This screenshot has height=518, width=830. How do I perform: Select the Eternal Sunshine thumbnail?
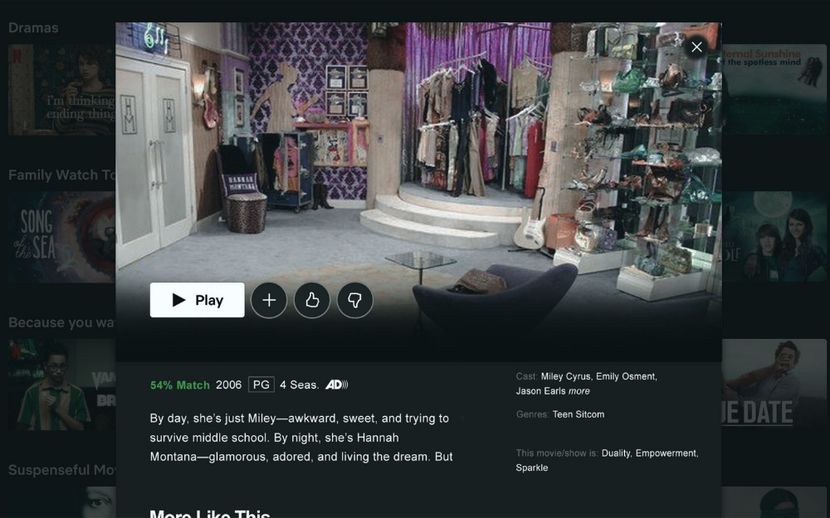776,88
